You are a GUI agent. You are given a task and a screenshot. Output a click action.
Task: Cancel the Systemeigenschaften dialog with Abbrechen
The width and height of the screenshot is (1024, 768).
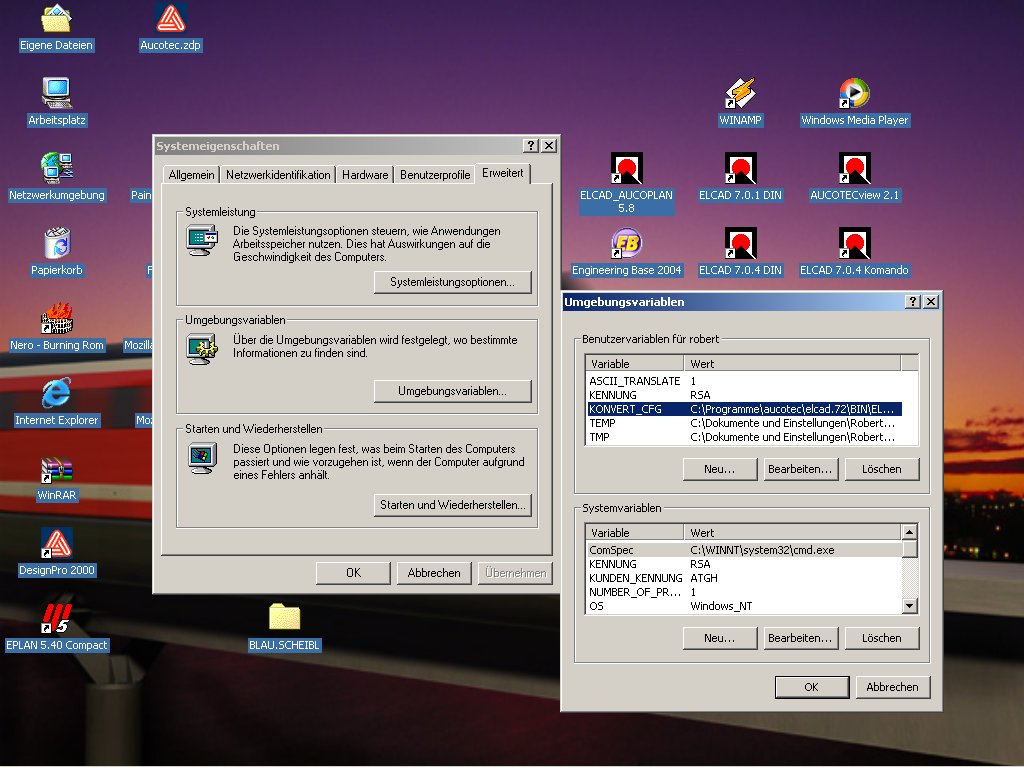pyautogui.click(x=434, y=573)
